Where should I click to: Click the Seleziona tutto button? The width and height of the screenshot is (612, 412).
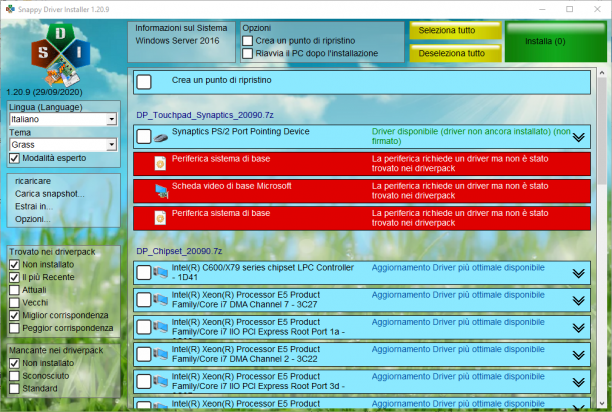click(x=455, y=30)
